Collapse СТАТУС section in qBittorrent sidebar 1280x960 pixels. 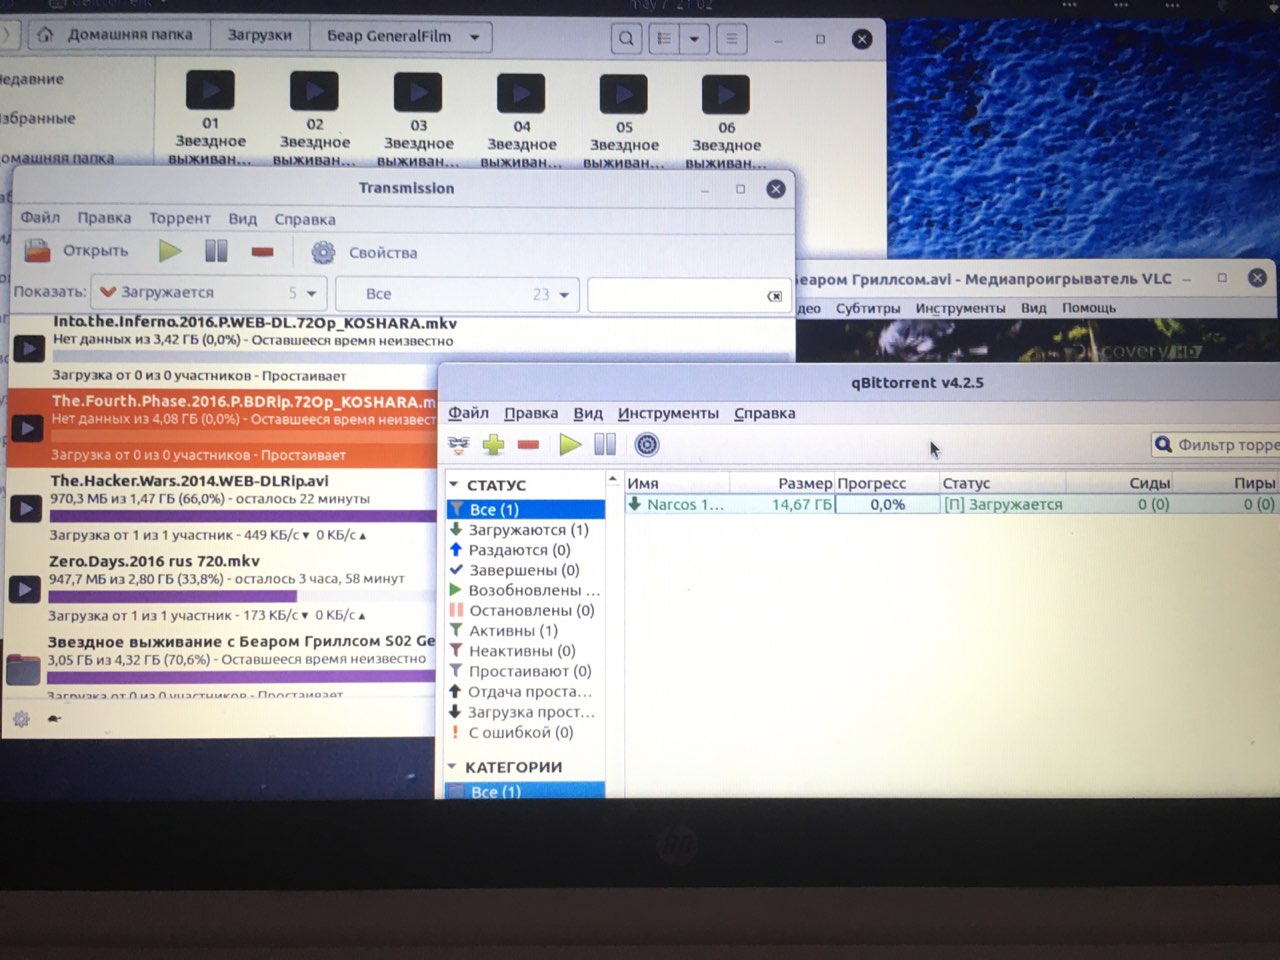coord(453,484)
